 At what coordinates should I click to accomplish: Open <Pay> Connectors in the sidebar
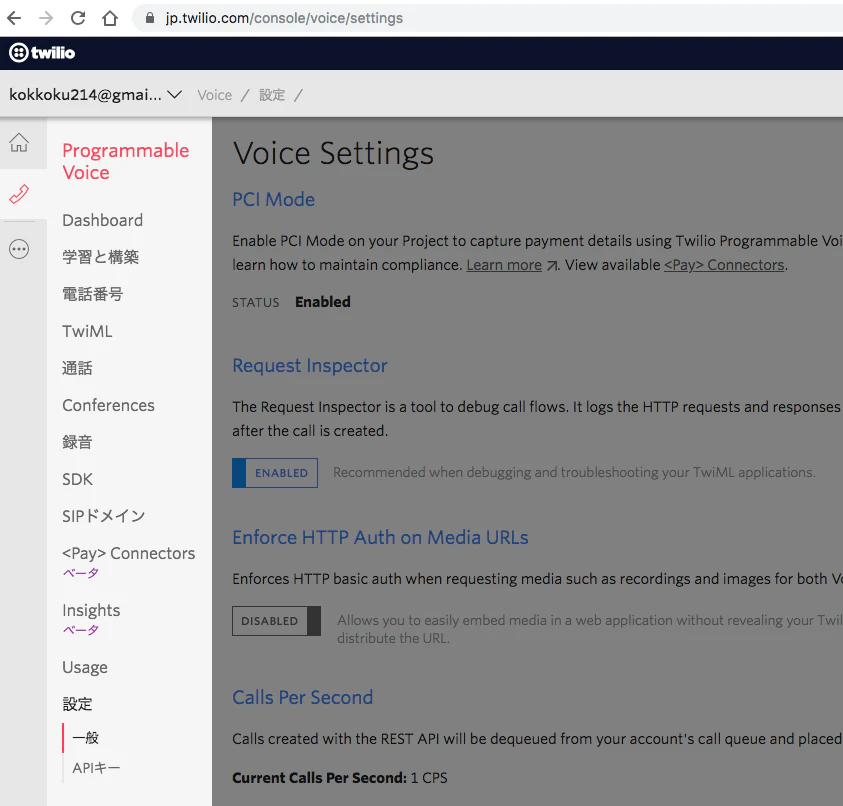click(x=128, y=553)
